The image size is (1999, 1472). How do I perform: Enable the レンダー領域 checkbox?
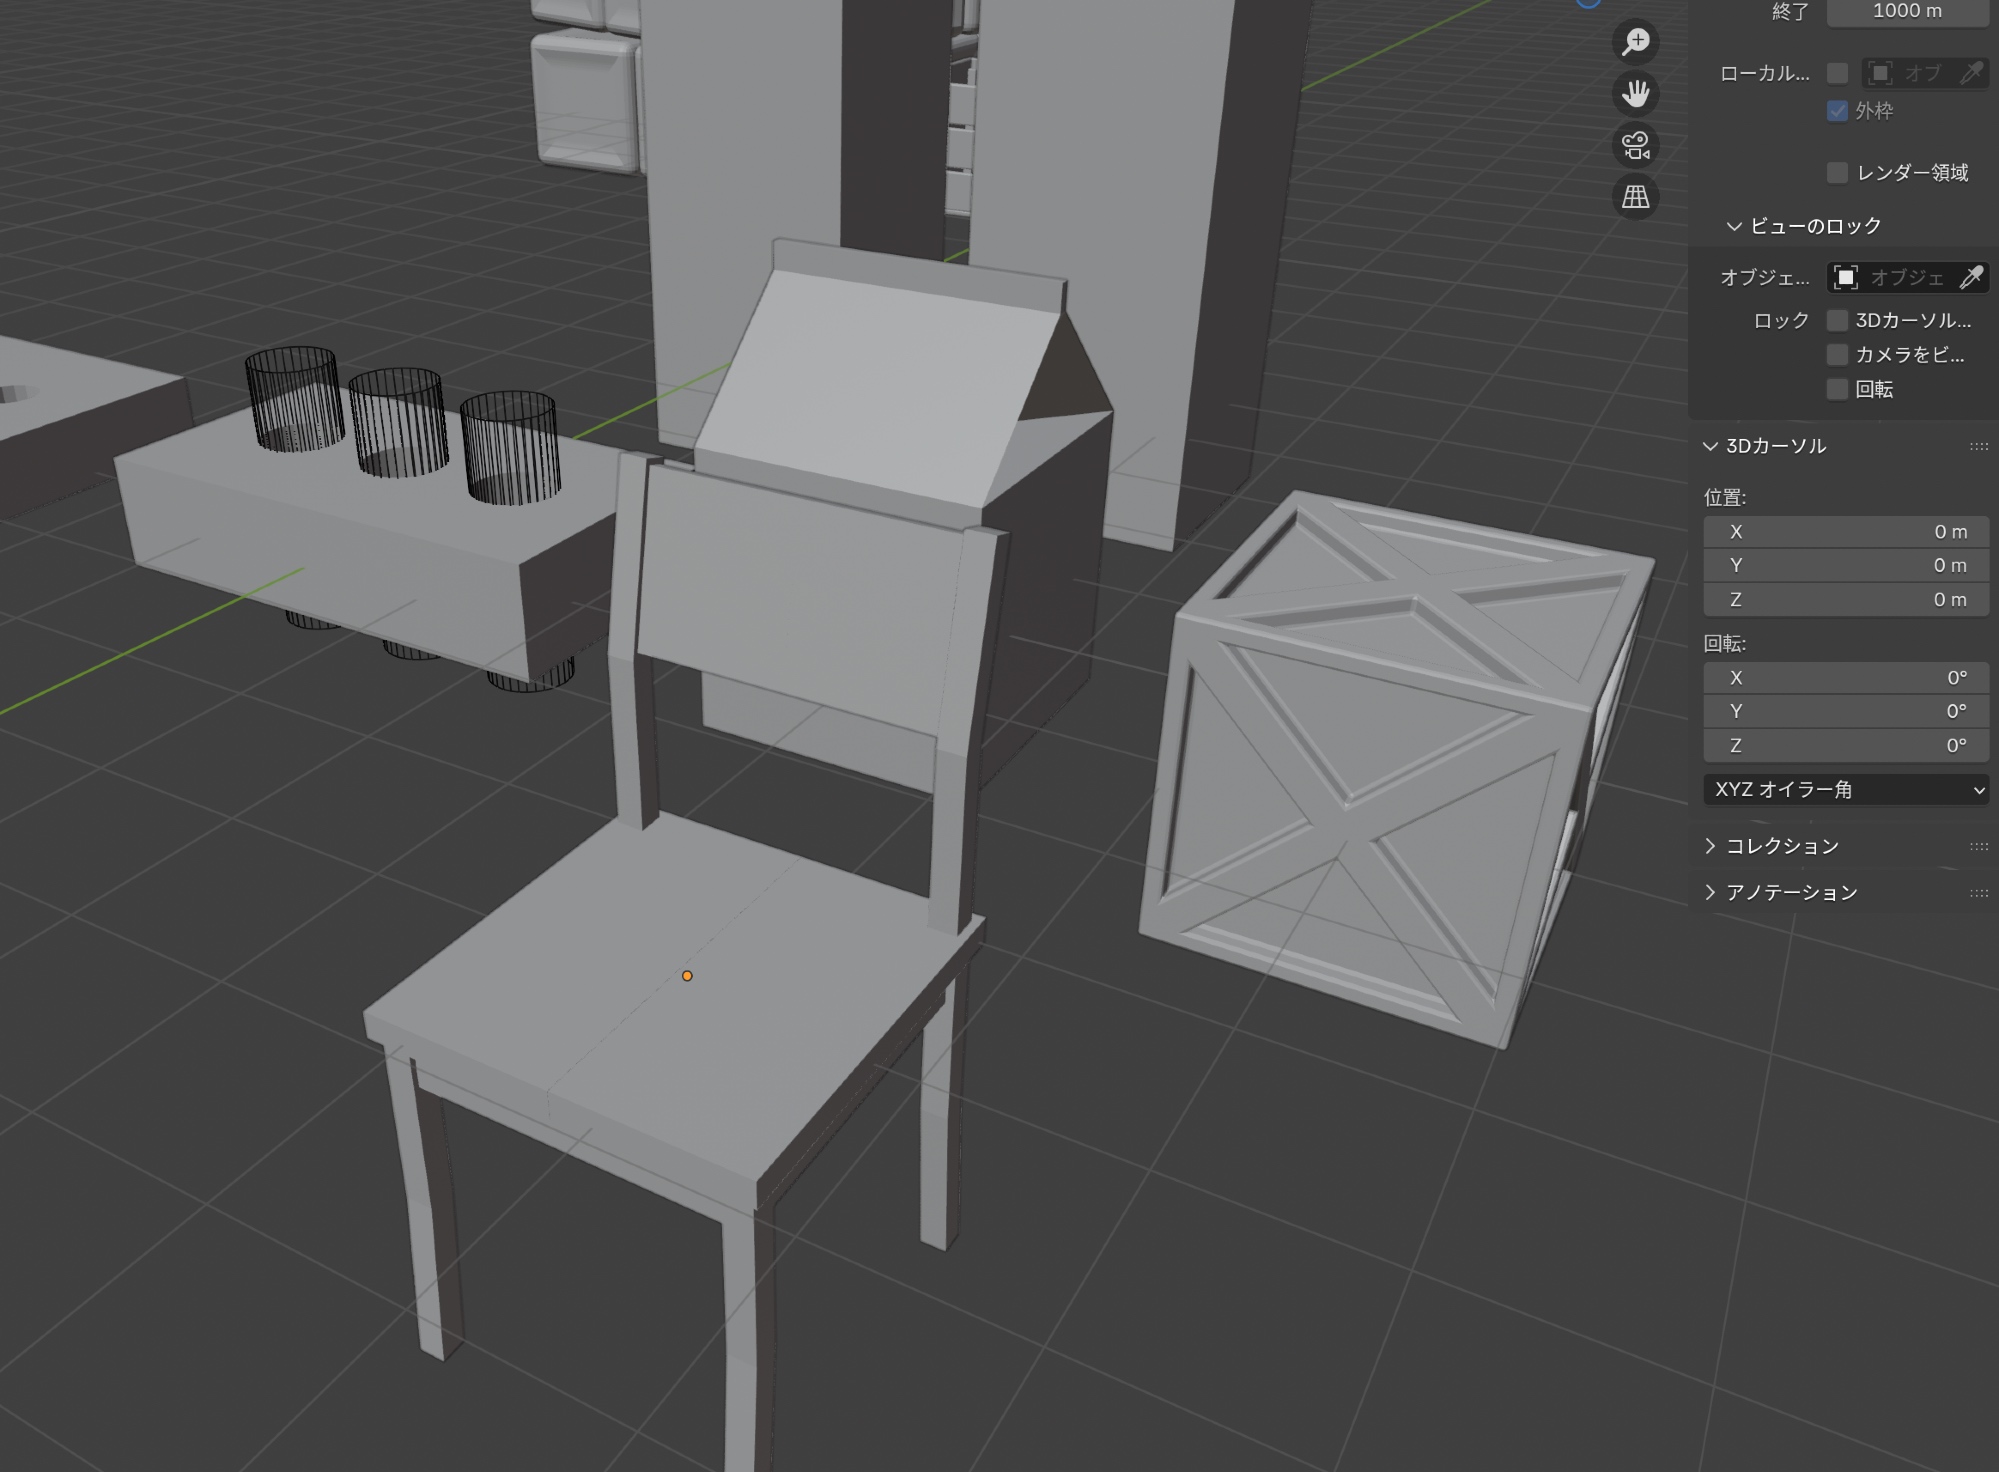coord(1837,173)
